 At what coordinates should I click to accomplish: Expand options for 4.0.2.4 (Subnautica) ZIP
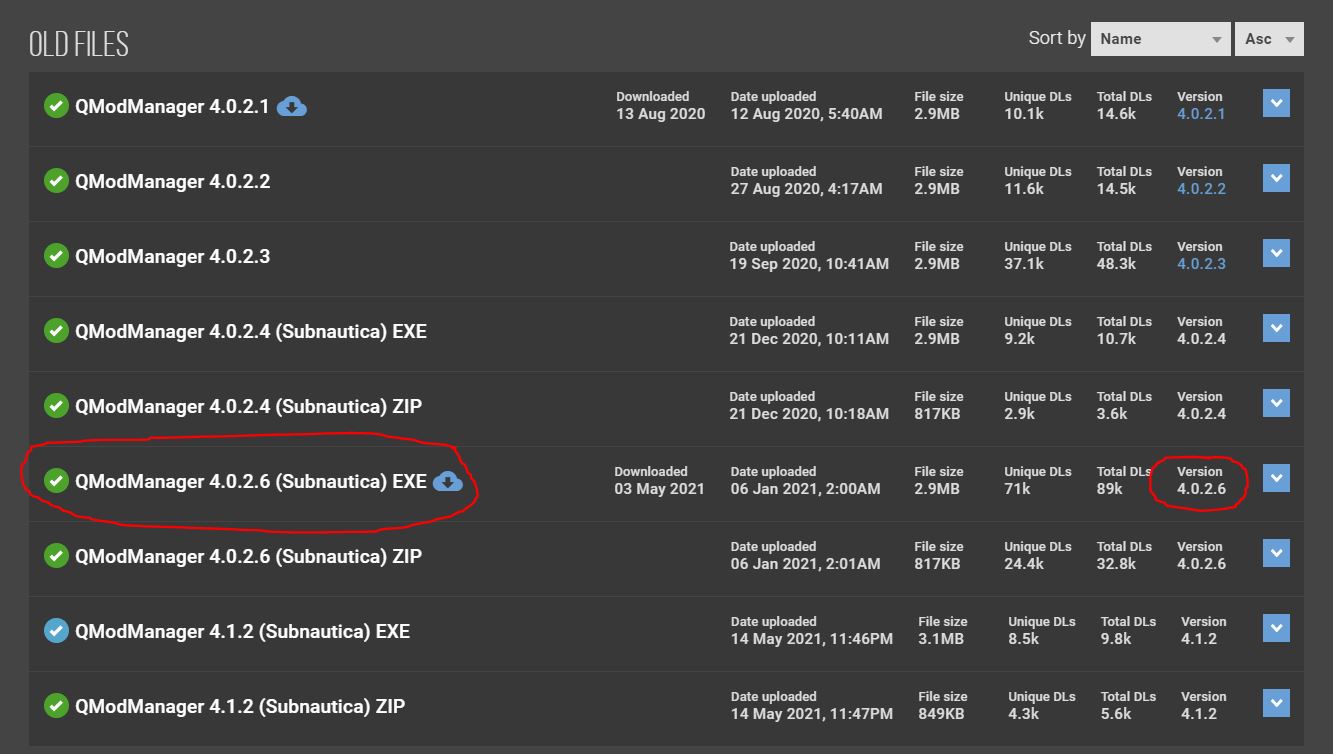pos(1276,403)
